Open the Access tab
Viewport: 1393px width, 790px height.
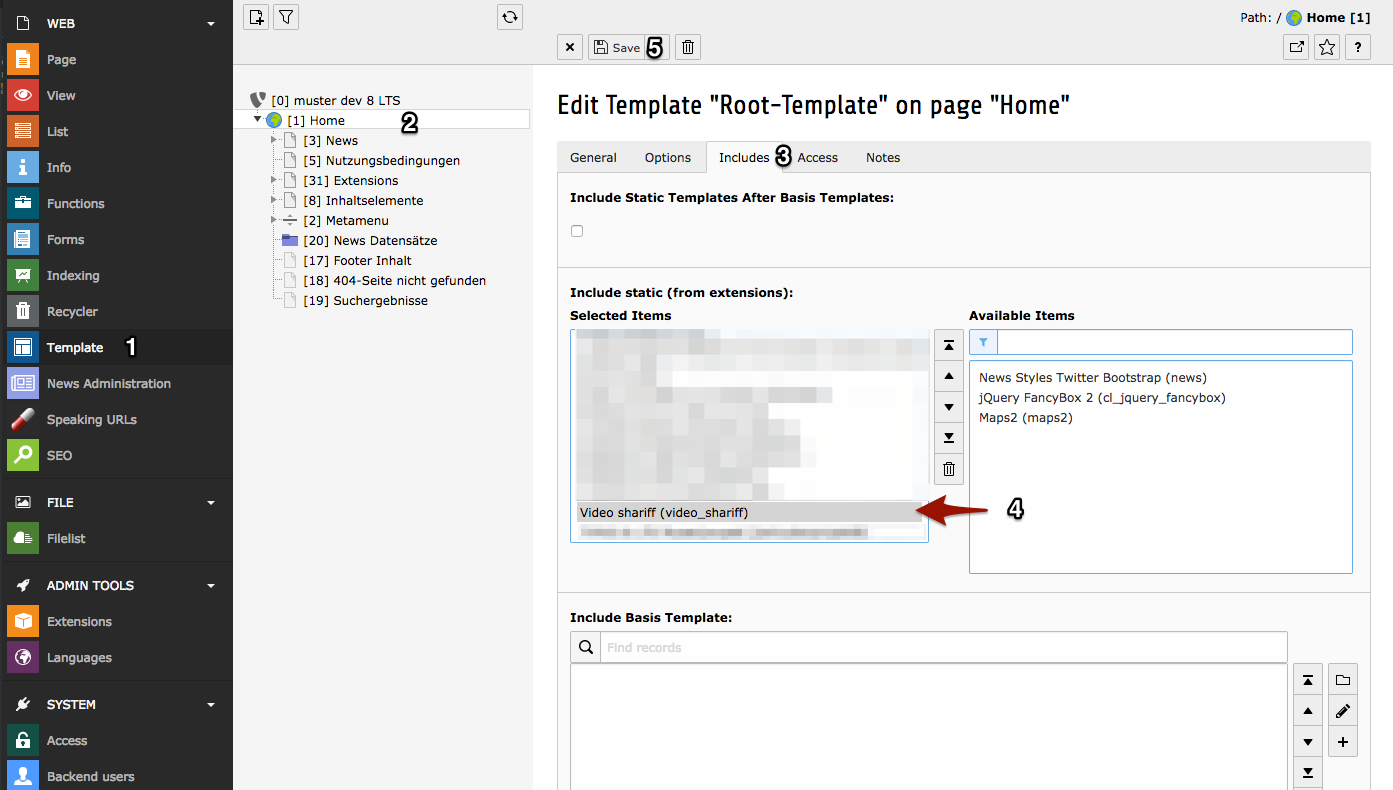[817, 157]
